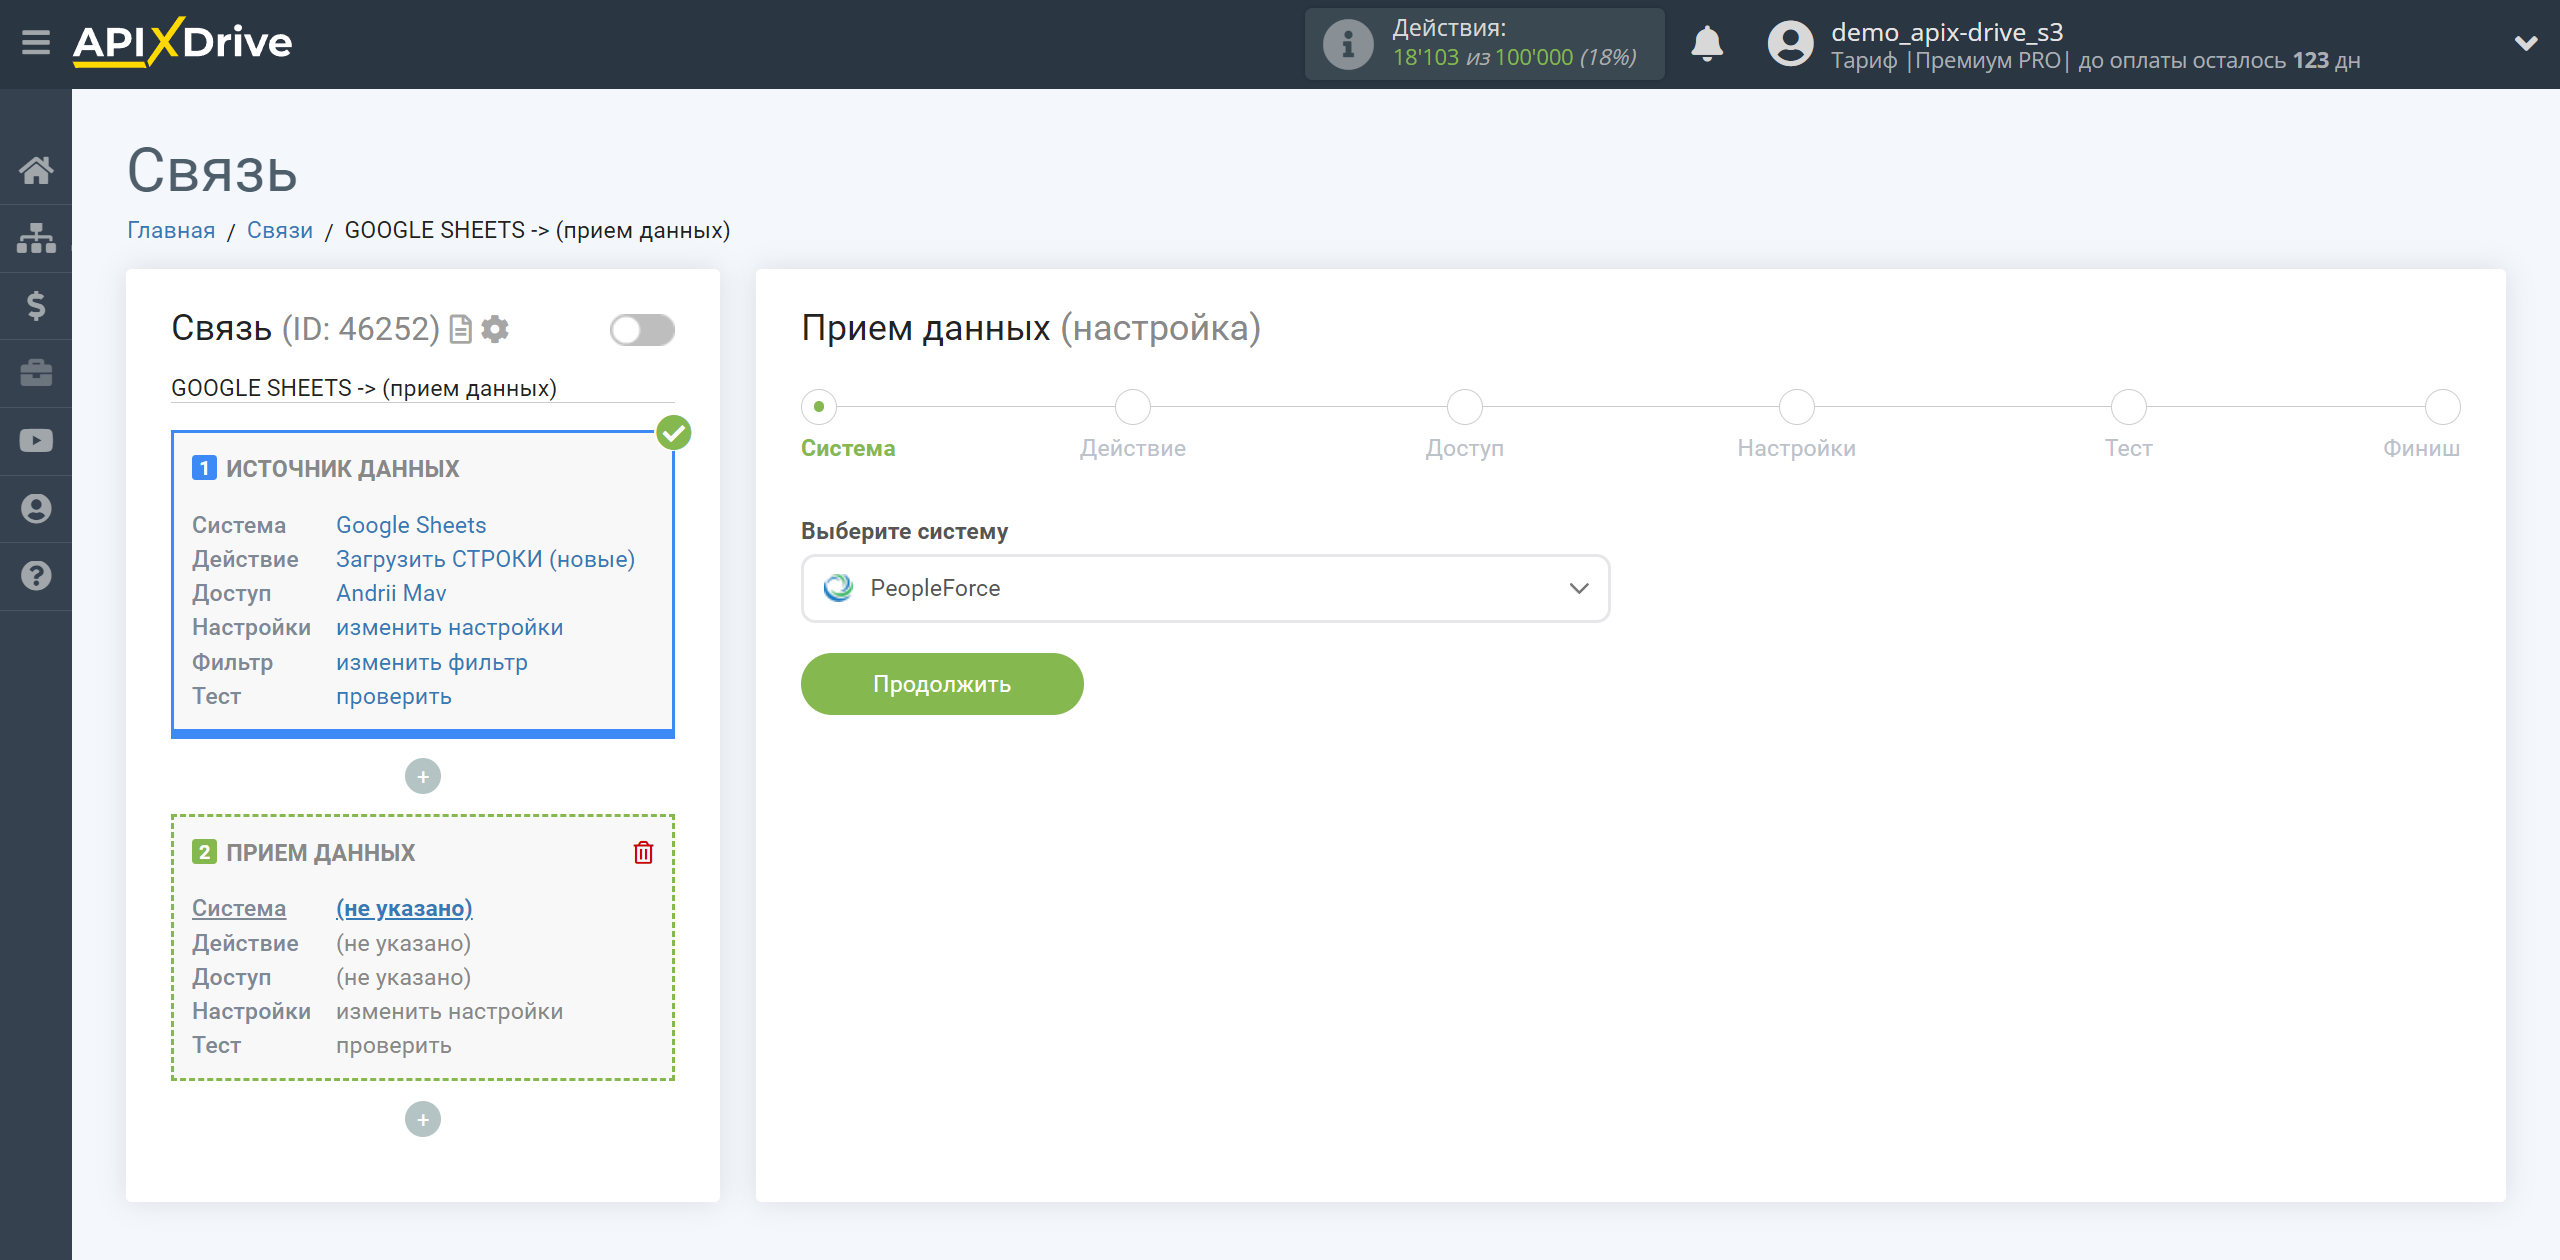Viewport: 2560px width, 1260px height.
Task: Click the delete trash icon on ПРИЕМ ДАННЫХ
Action: [x=643, y=852]
